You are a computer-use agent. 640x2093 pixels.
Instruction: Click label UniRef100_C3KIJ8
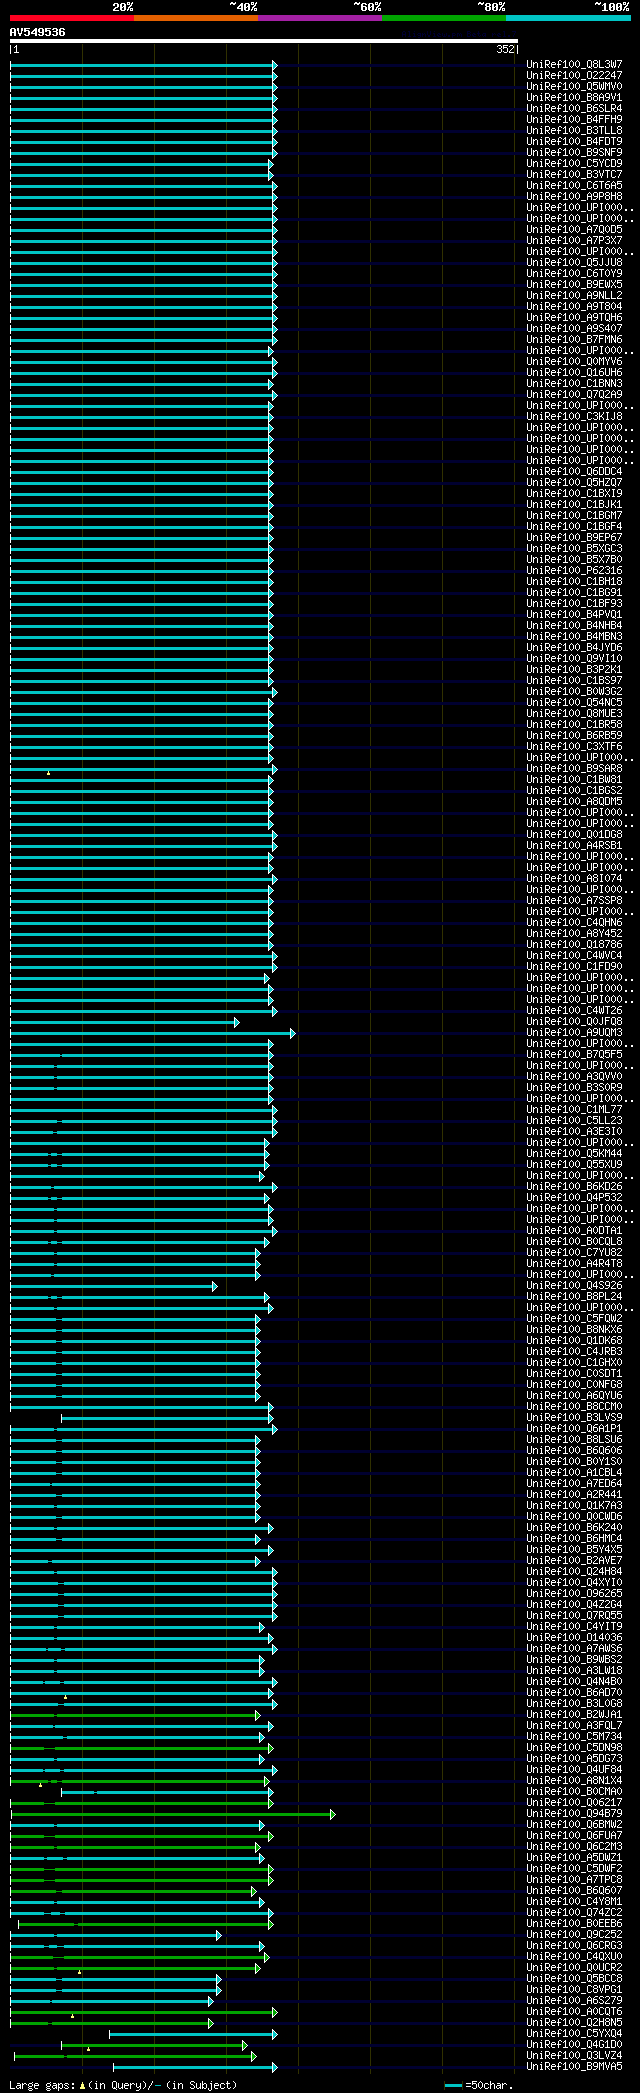pyautogui.click(x=574, y=416)
